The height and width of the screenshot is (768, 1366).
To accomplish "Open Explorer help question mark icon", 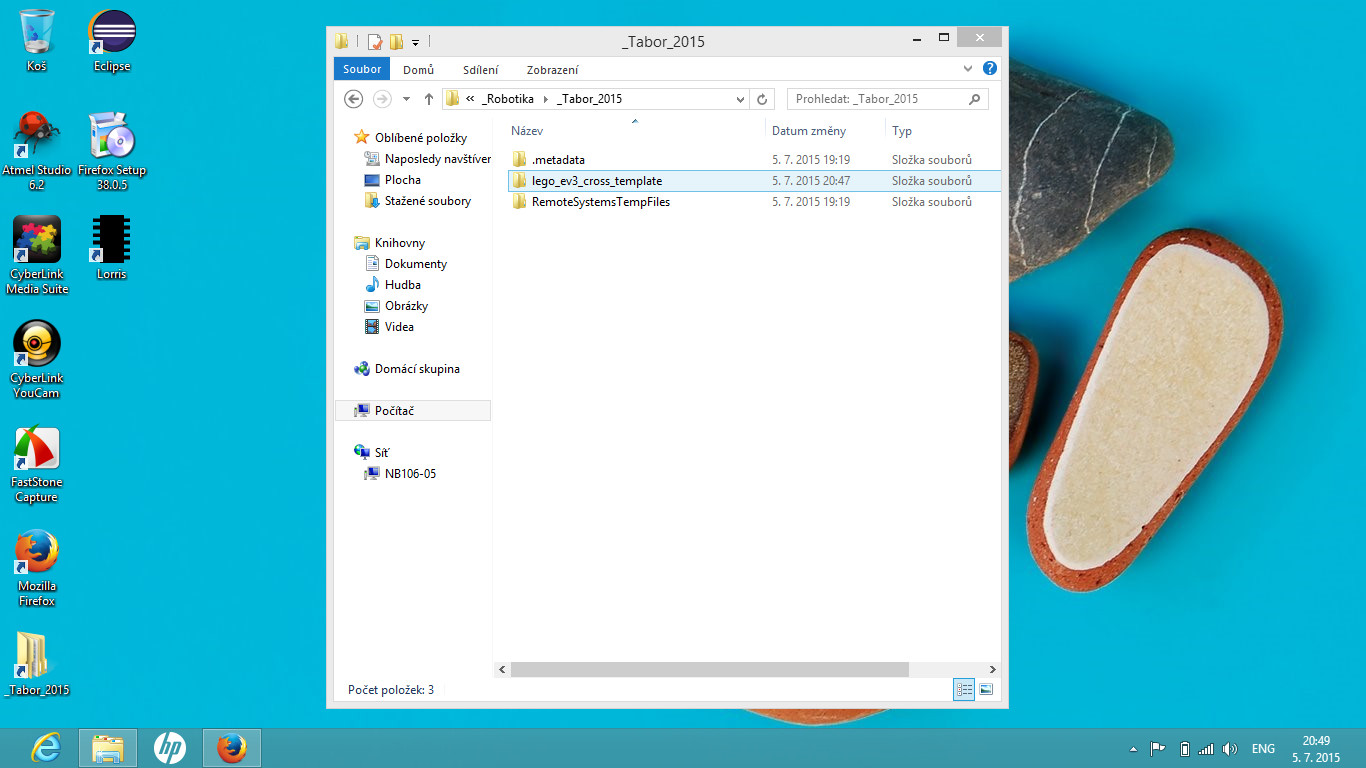I will [x=989, y=69].
